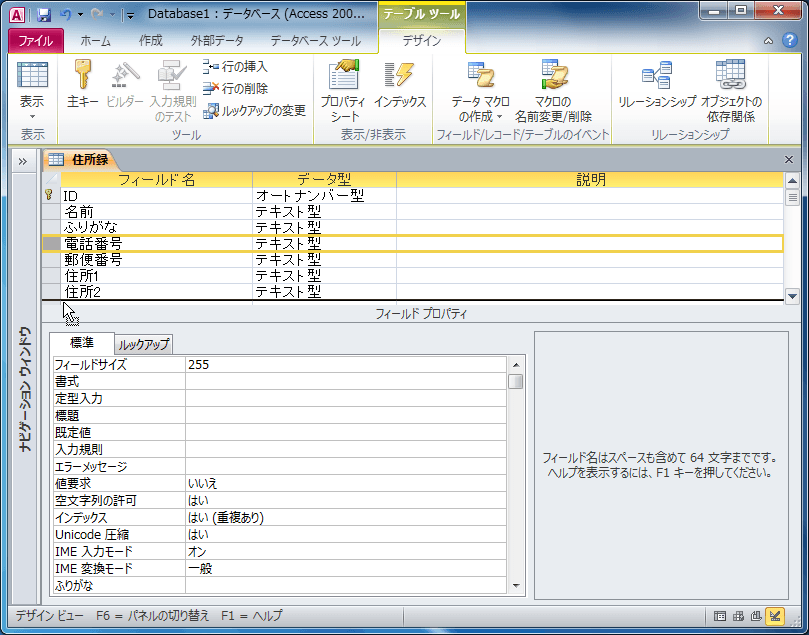Switch to datasheet view in status bar
Viewport: 809px width, 635px height.
coord(720,616)
